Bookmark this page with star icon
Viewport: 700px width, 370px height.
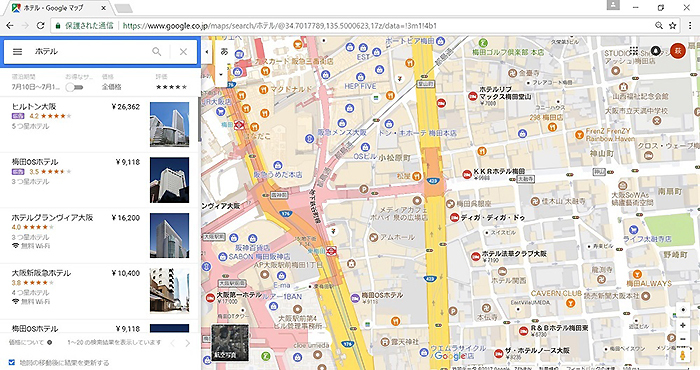coord(673,26)
